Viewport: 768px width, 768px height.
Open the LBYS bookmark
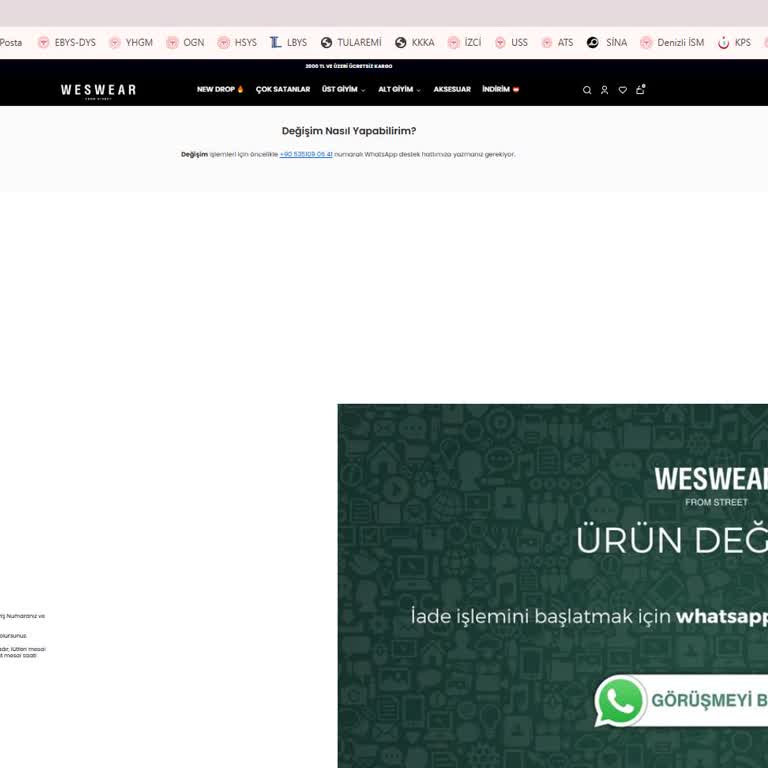[288, 43]
